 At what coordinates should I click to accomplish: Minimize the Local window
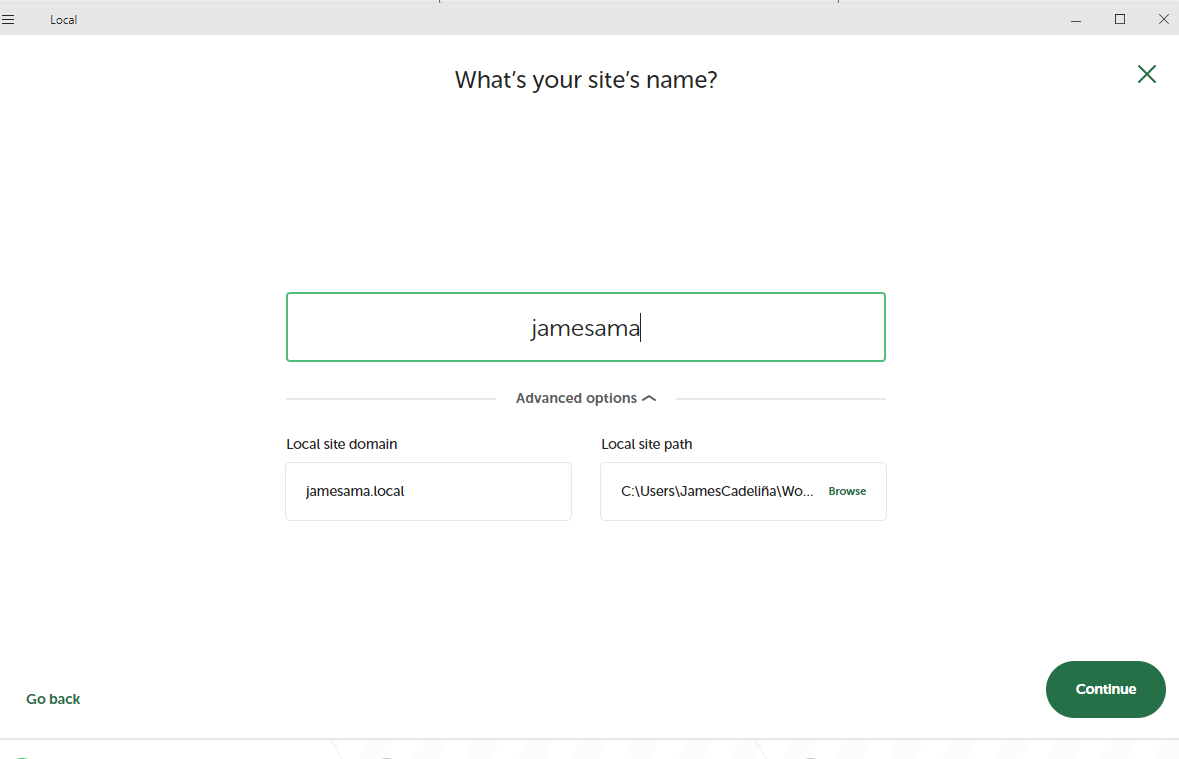coord(1076,19)
